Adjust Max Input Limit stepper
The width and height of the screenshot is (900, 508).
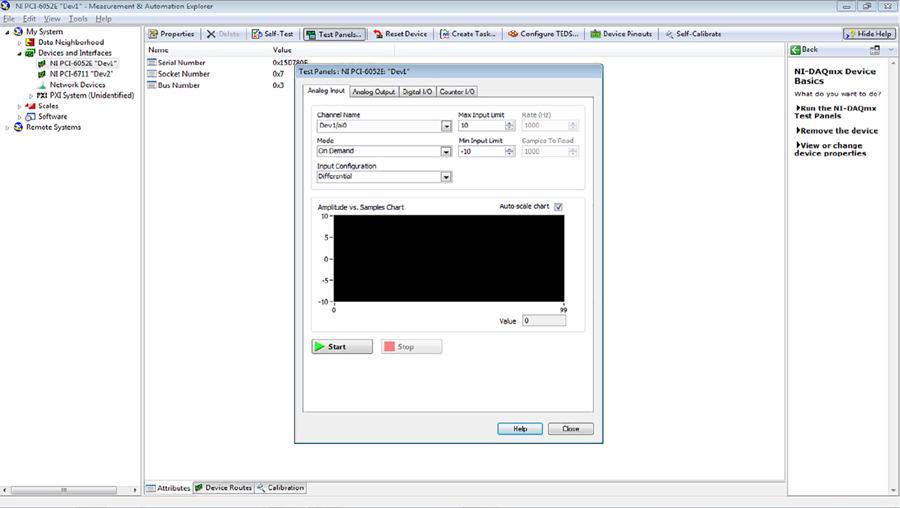coord(510,126)
